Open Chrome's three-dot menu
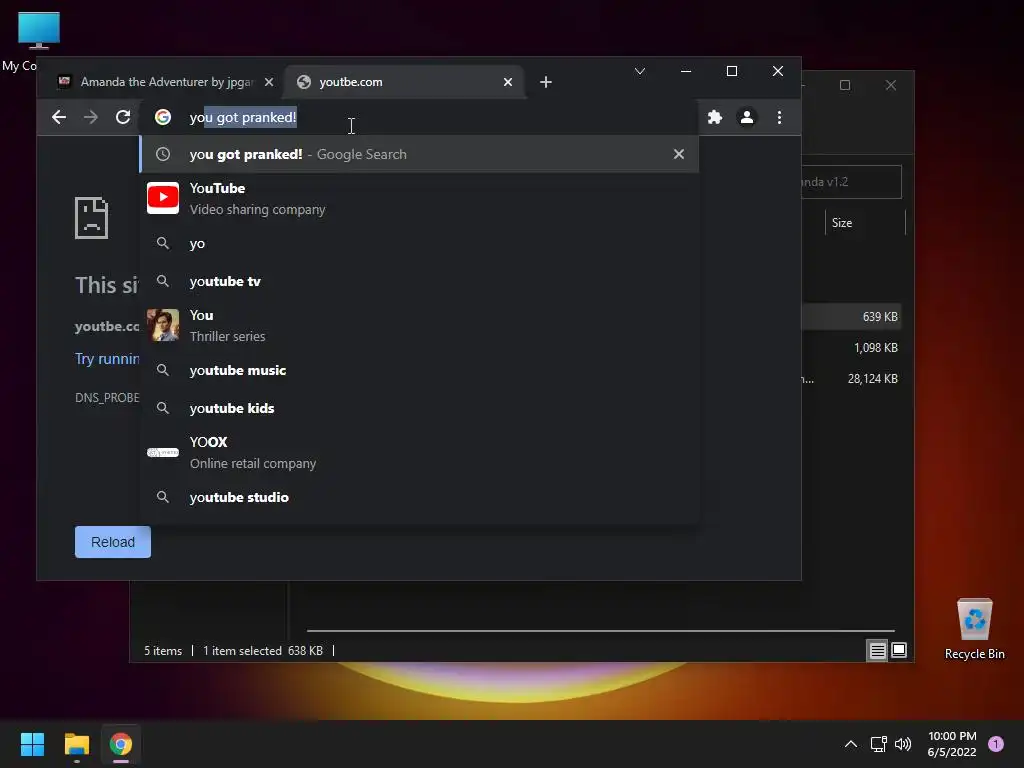 tap(779, 117)
